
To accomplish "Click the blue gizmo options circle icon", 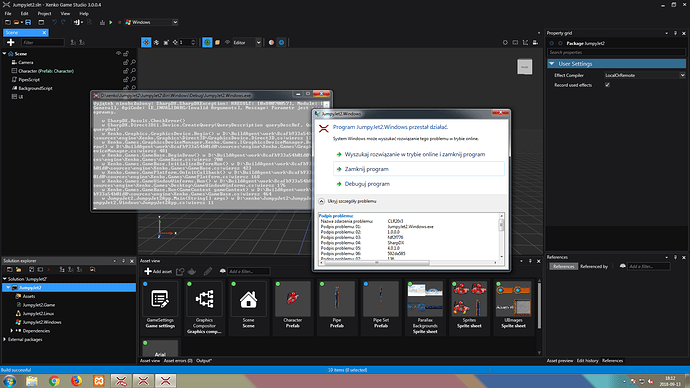I will 282,42.
